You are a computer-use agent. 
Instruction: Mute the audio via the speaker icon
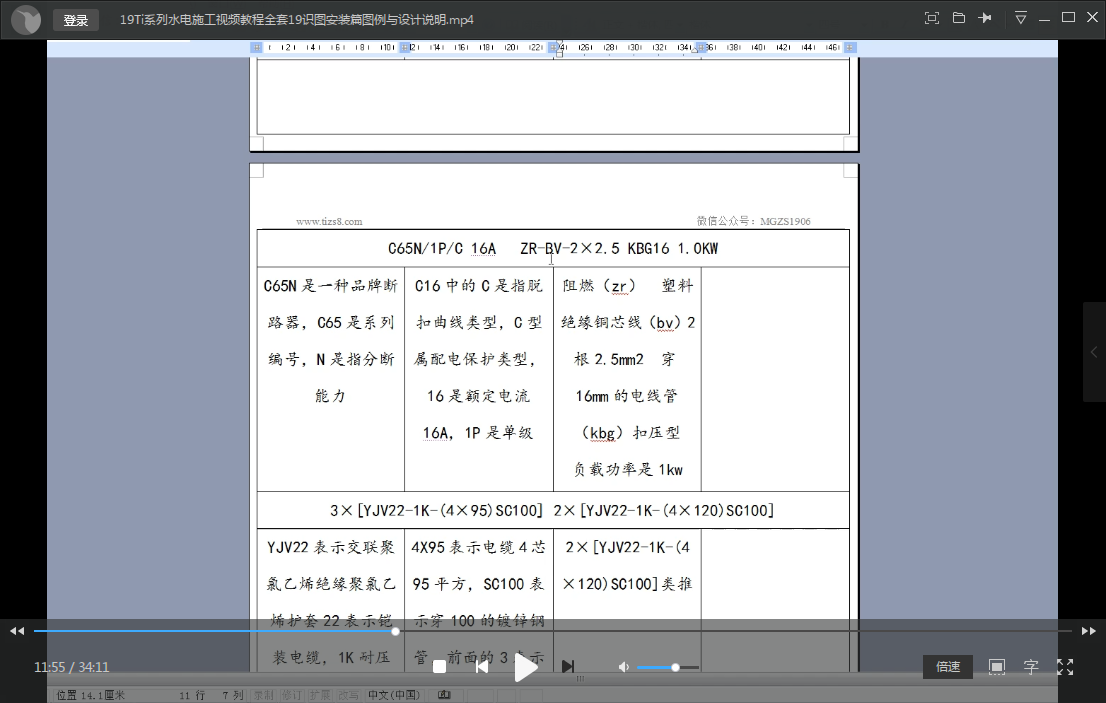(x=624, y=667)
